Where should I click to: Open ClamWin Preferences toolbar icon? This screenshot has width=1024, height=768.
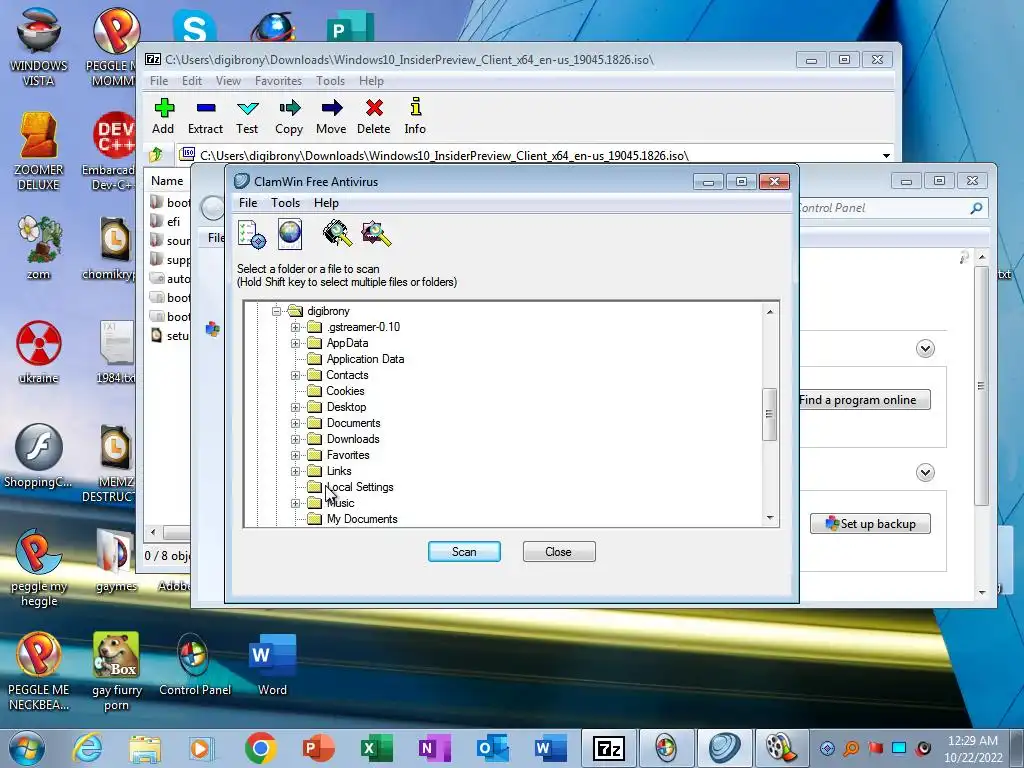pyautogui.click(x=252, y=234)
